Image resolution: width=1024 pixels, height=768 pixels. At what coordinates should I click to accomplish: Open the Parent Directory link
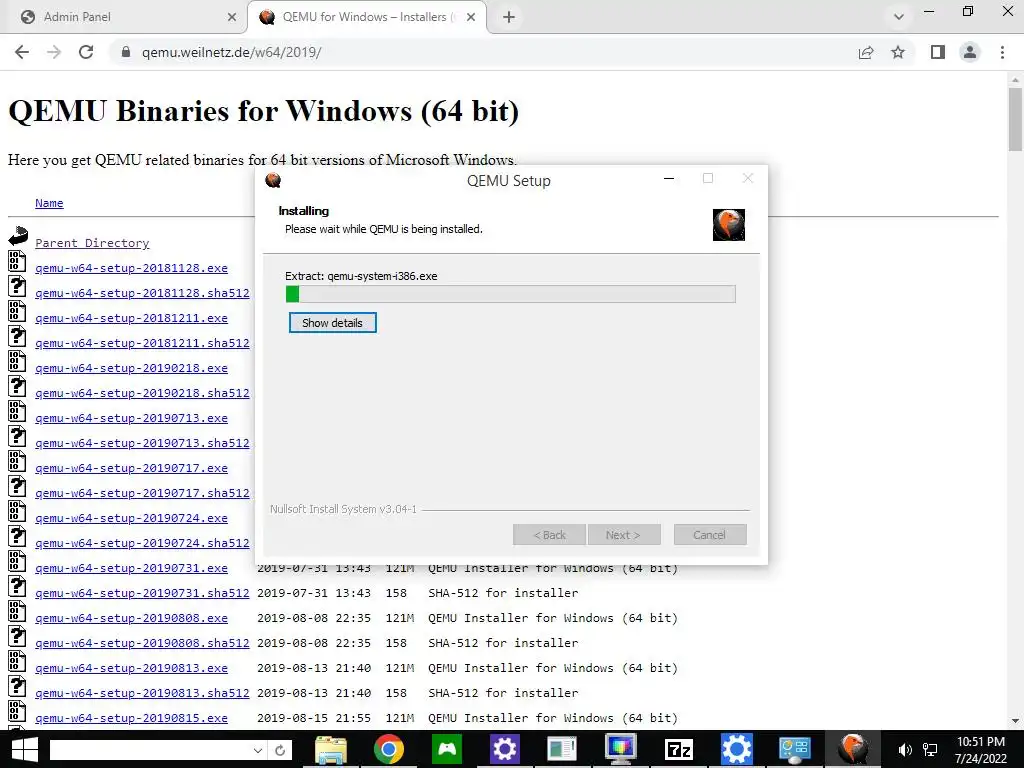pos(92,243)
